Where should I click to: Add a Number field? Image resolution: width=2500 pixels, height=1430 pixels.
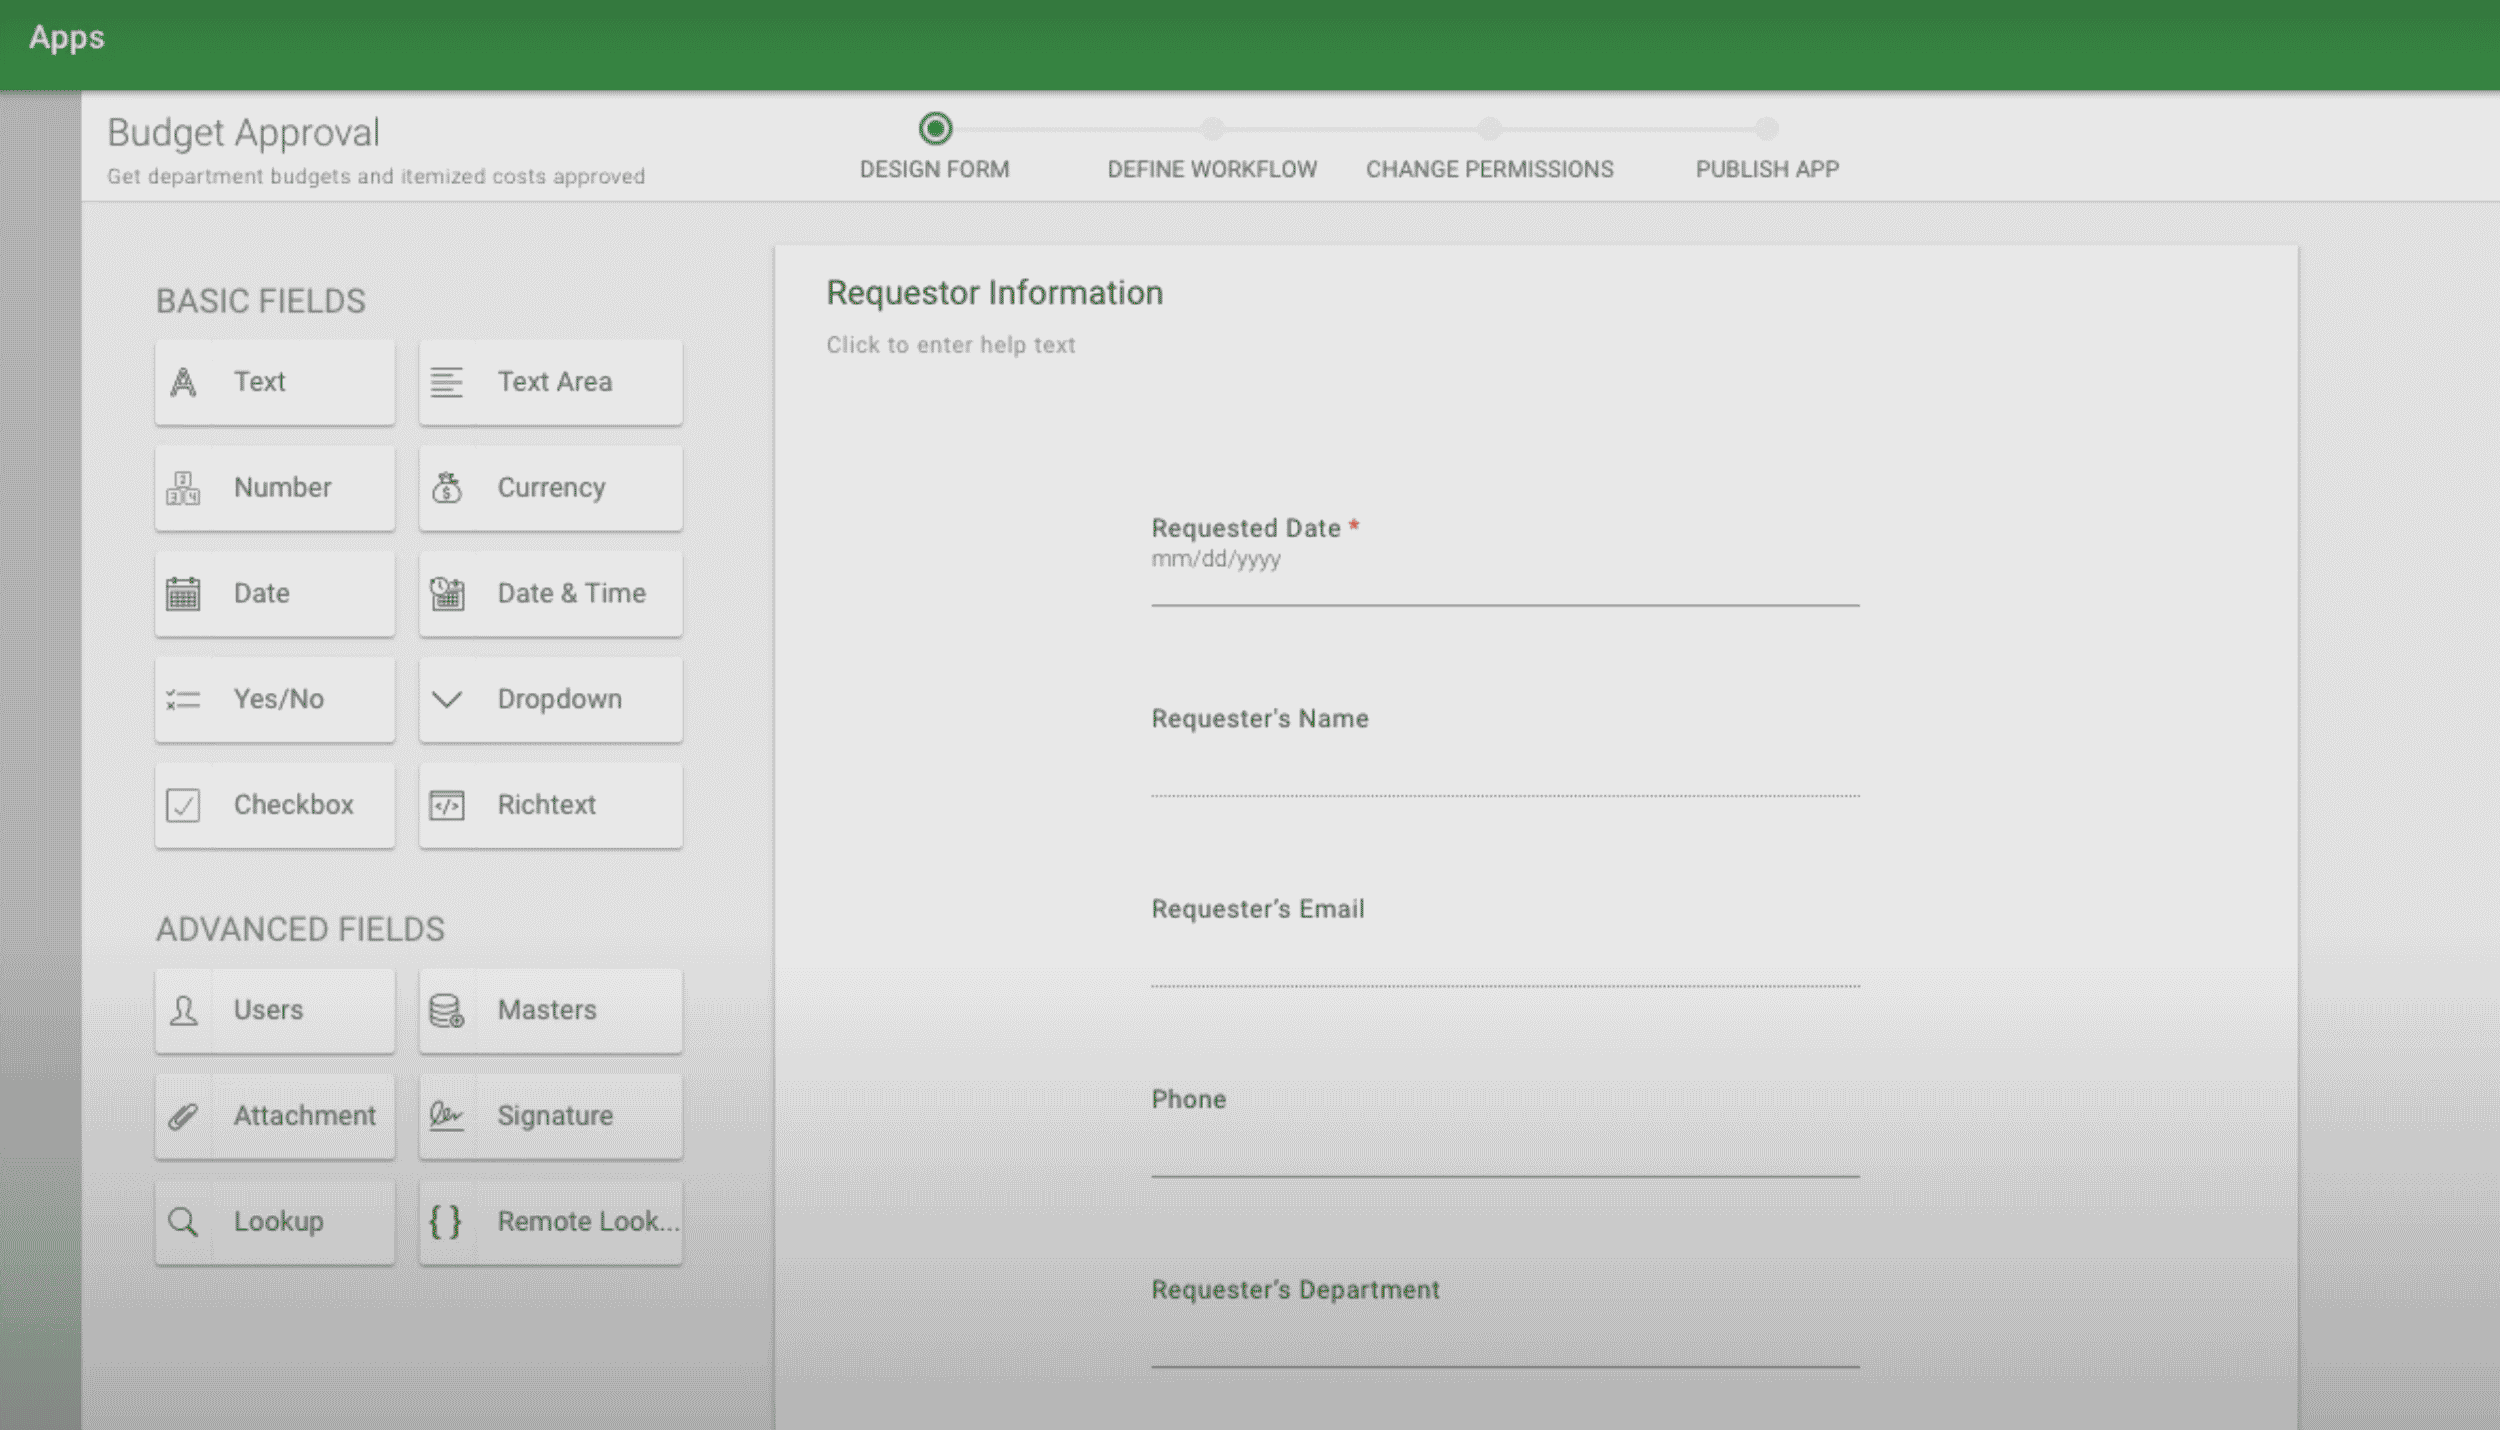[275, 488]
